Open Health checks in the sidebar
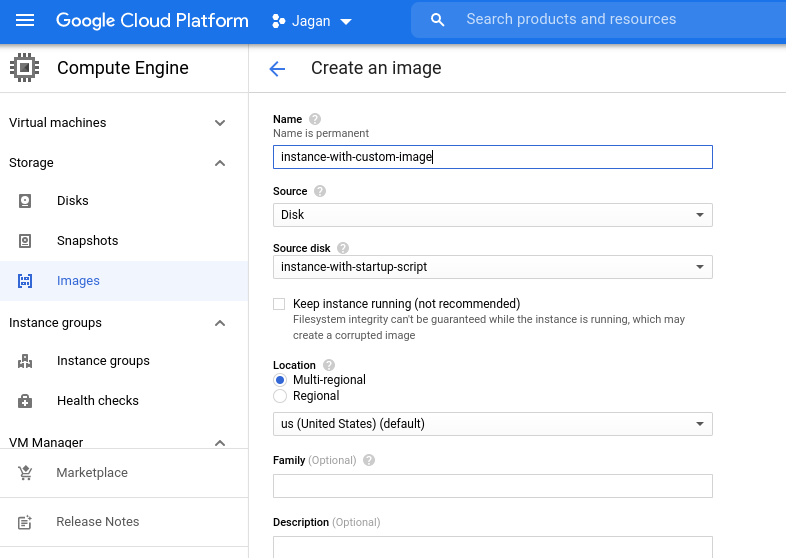The image size is (786, 558). point(124,401)
